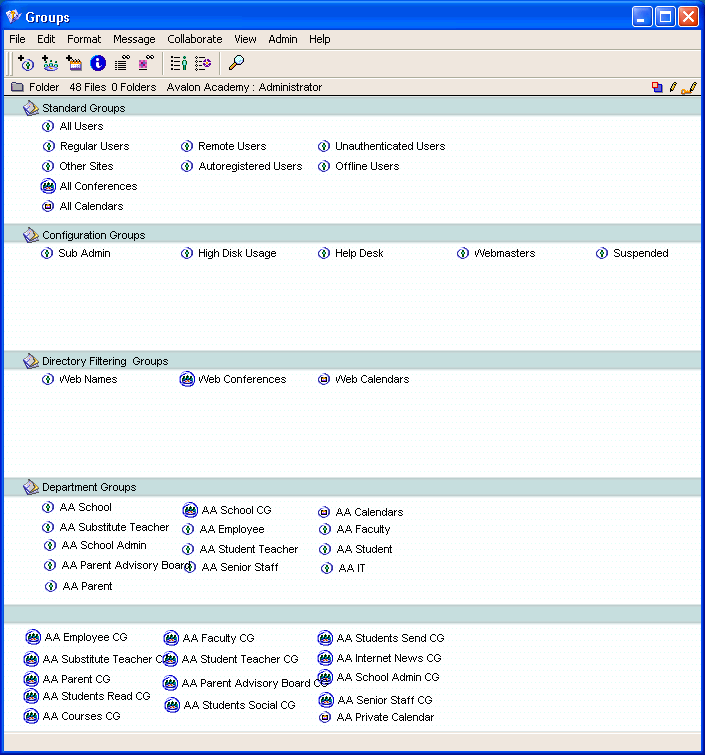
Task: Click the pencil icon in status bar
Action: (x=673, y=87)
